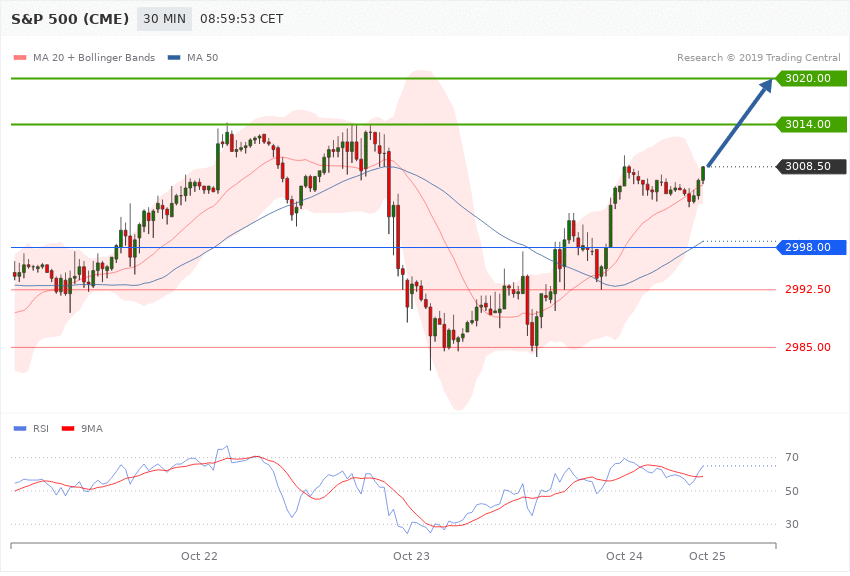
Task: Click the 08:59:53 CET timestamp
Action: [x=242, y=19]
